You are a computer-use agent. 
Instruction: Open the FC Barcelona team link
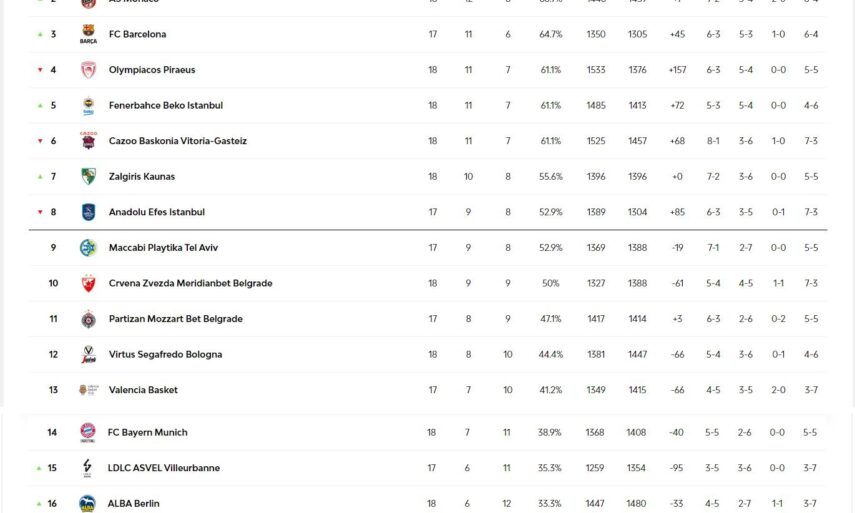point(137,34)
